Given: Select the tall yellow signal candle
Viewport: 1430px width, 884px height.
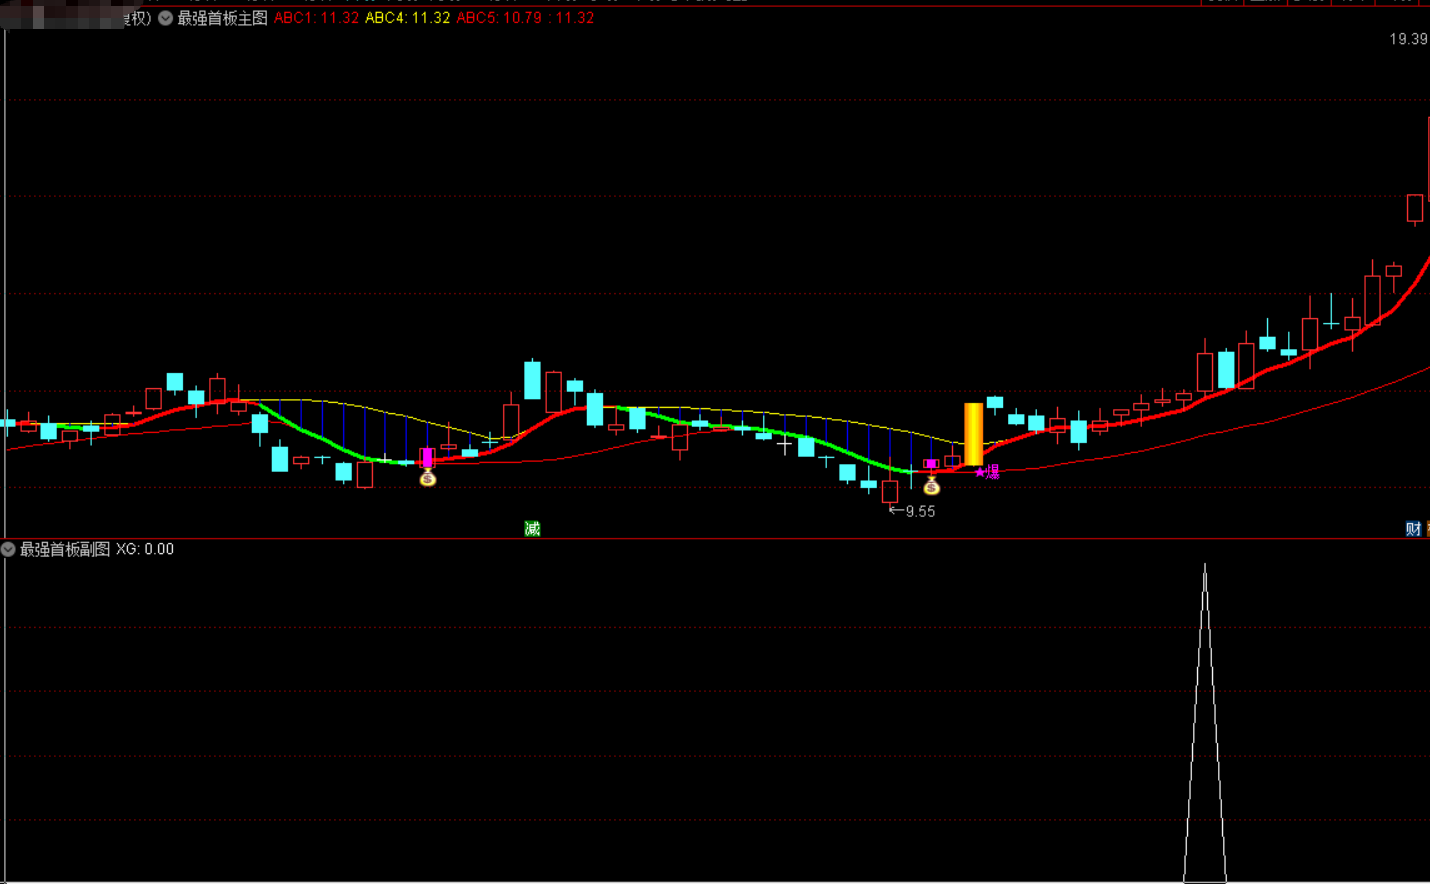Looking at the screenshot, I should click(973, 434).
